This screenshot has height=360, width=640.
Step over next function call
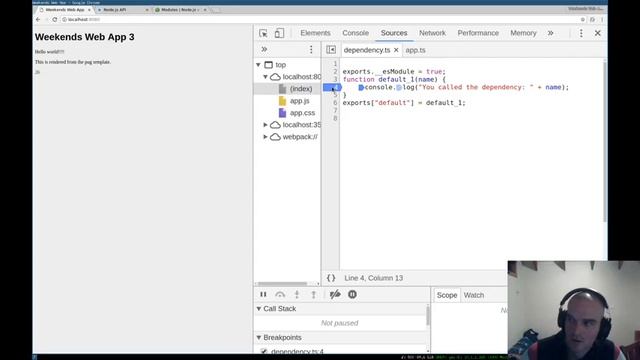tap(280, 294)
